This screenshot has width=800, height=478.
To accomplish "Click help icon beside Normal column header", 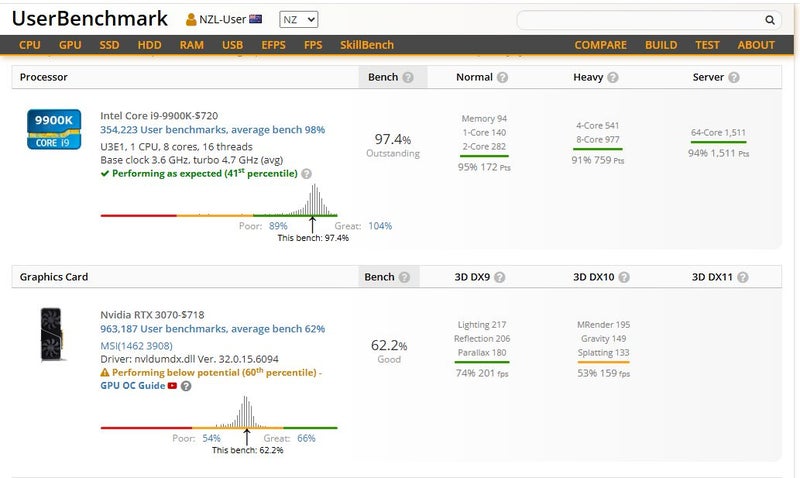I will coord(503,77).
